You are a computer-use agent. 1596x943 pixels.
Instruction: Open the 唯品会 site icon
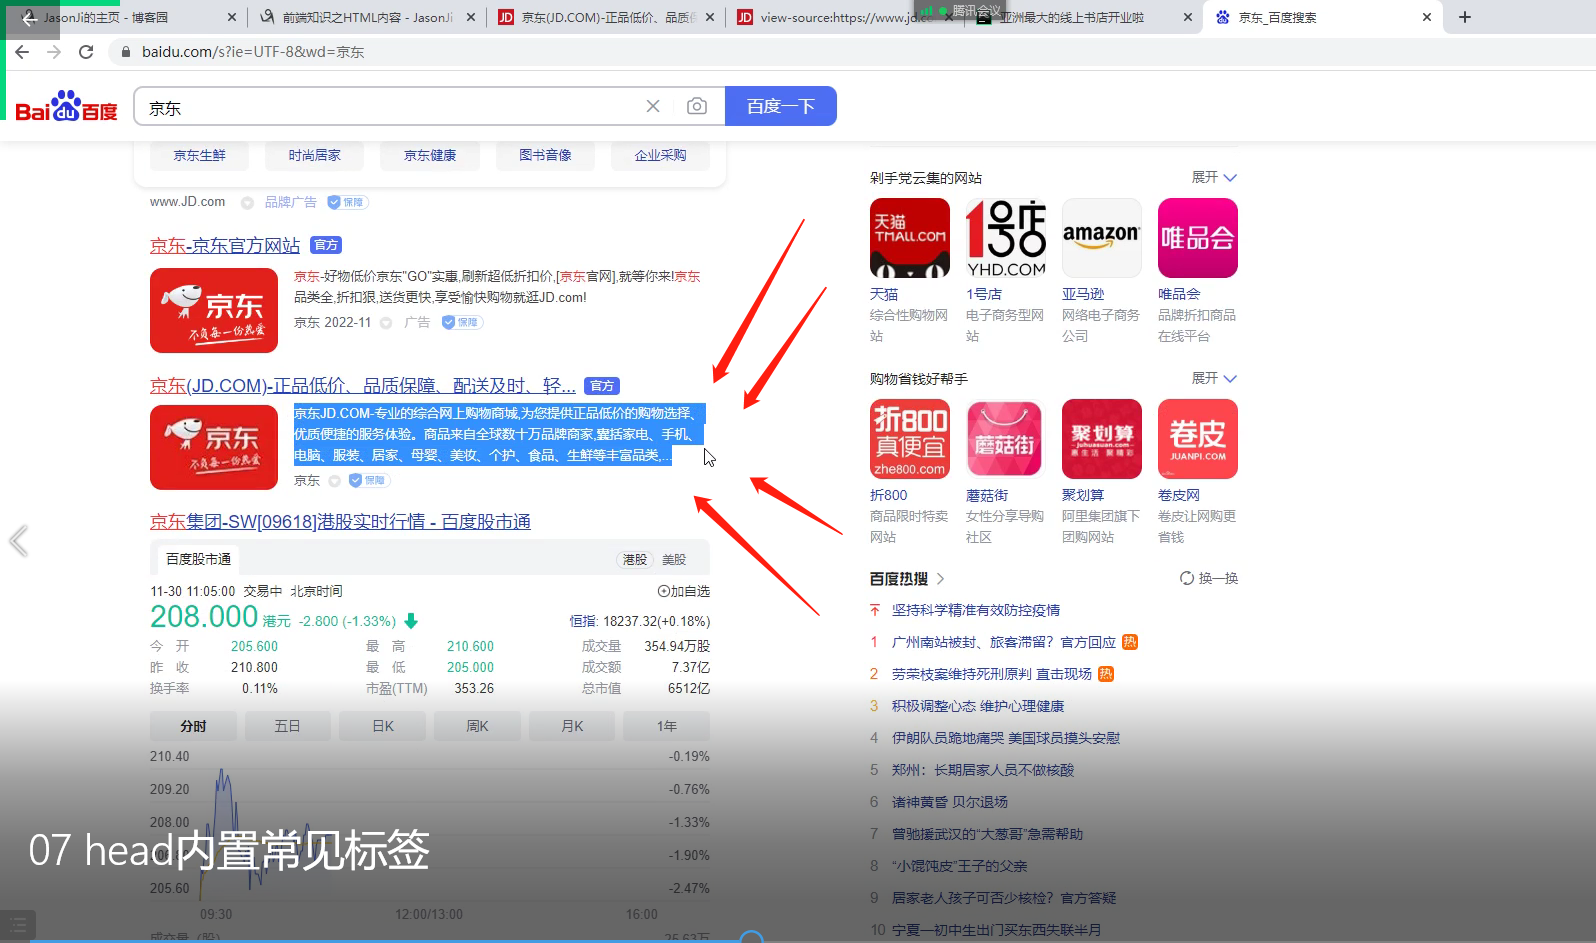(x=1198, y=238)
